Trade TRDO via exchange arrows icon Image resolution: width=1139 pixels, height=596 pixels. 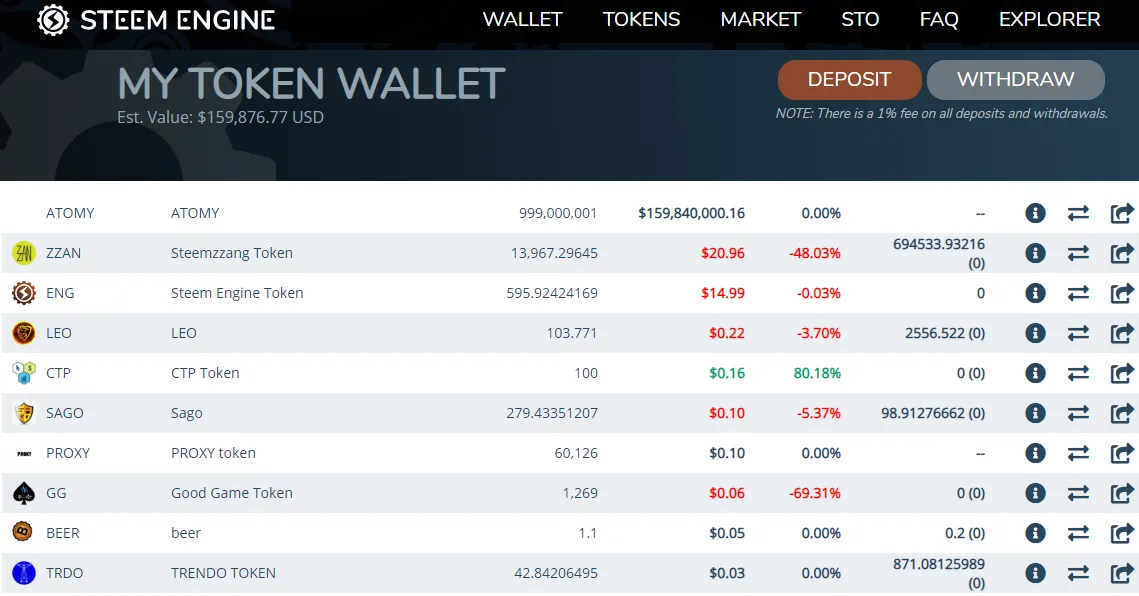tap(1078, 573)
